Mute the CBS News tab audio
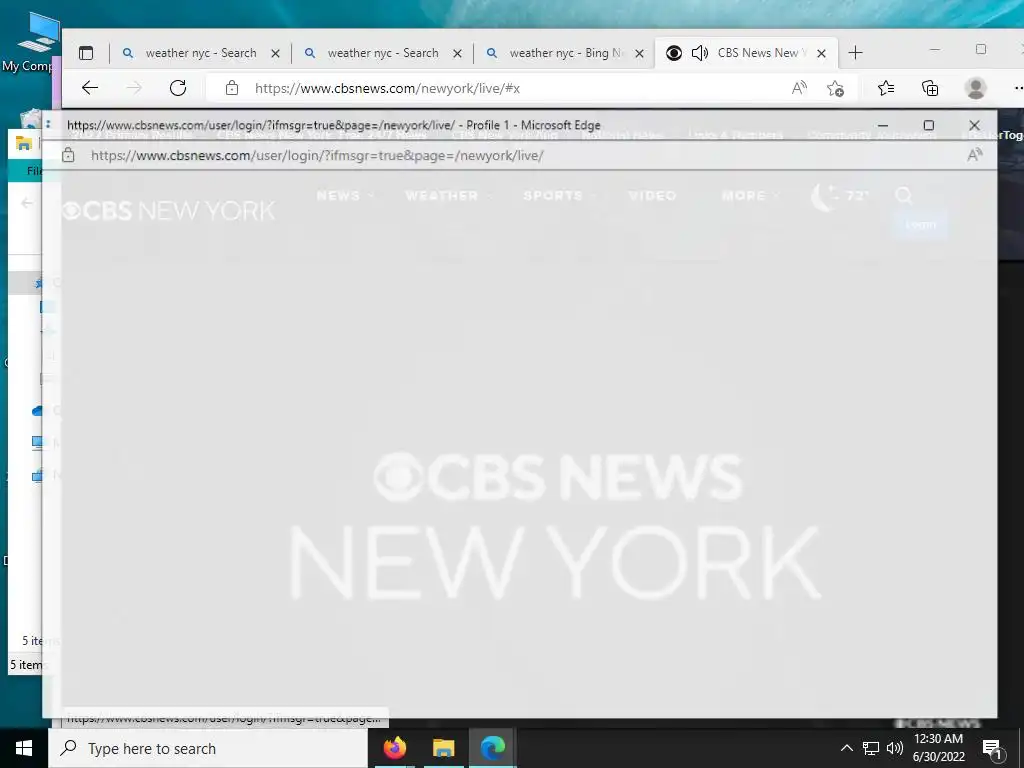Viewport: 1024px width, 768px height. click(x=699, y=53)
